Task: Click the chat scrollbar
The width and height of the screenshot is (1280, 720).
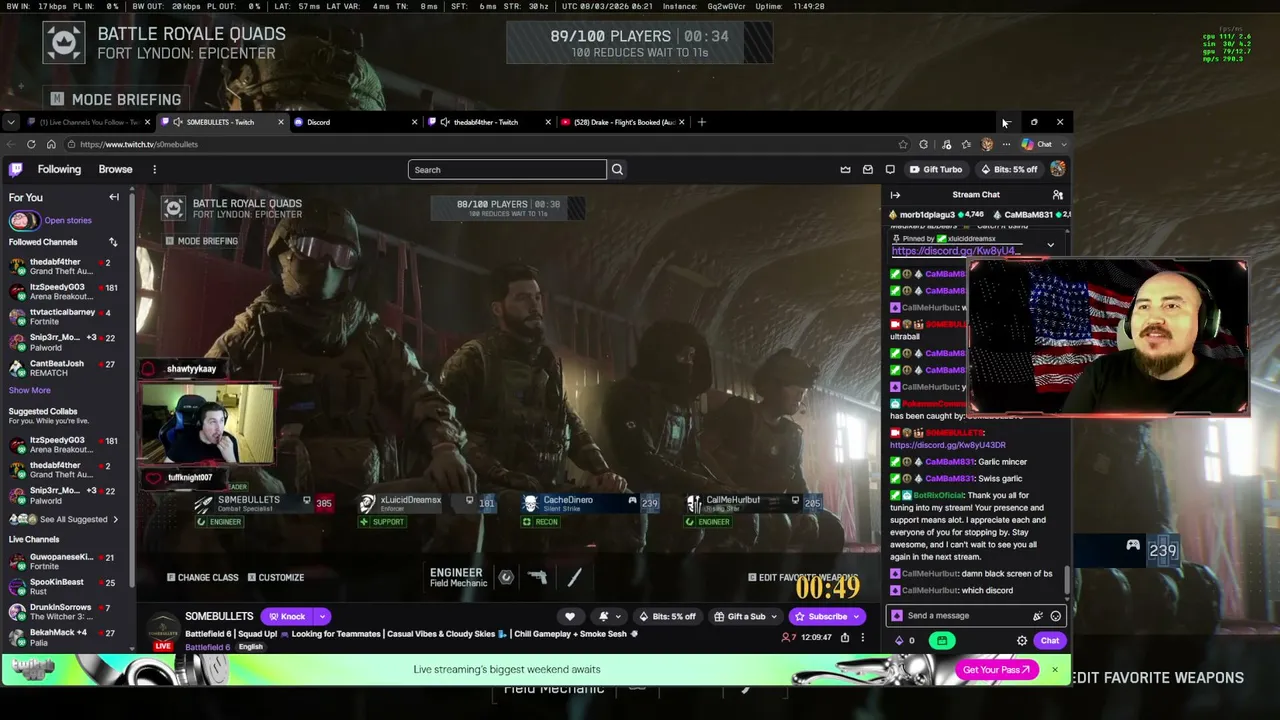Action: (x=1067, y=580)
